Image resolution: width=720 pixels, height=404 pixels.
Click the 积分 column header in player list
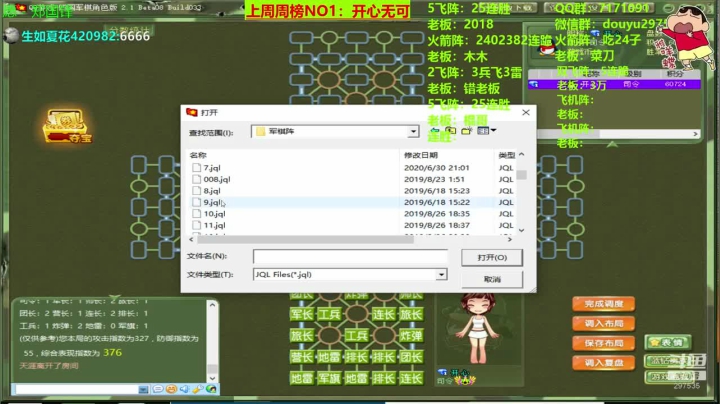coord(675,73)
